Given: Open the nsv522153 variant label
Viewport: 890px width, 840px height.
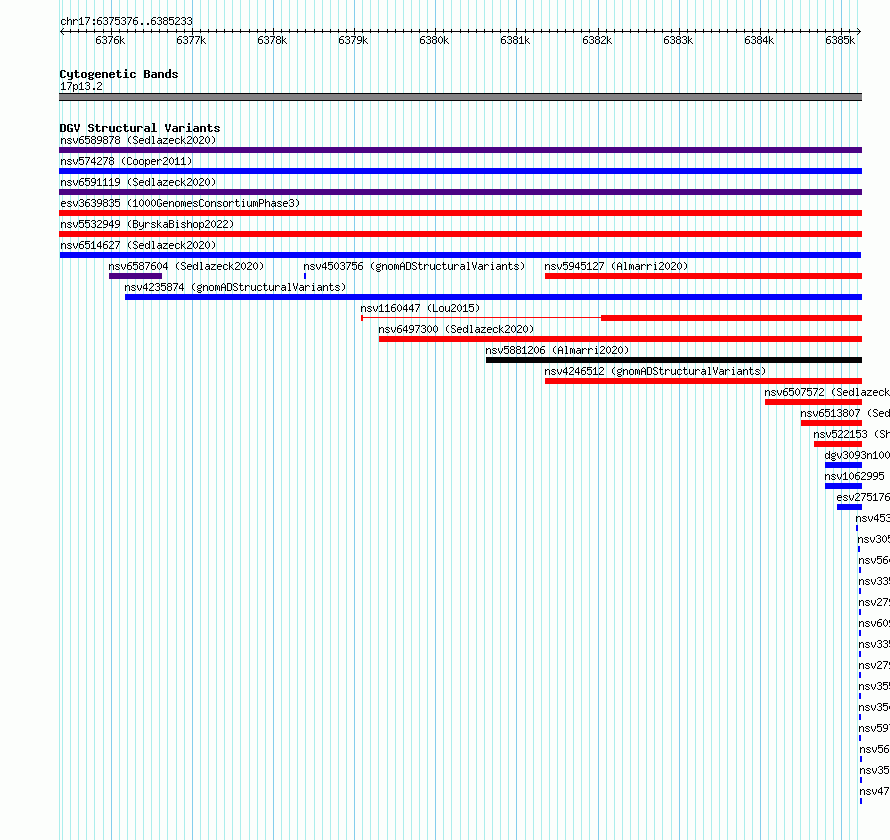Looking at the screenshot, I should (x=851, y=434).
